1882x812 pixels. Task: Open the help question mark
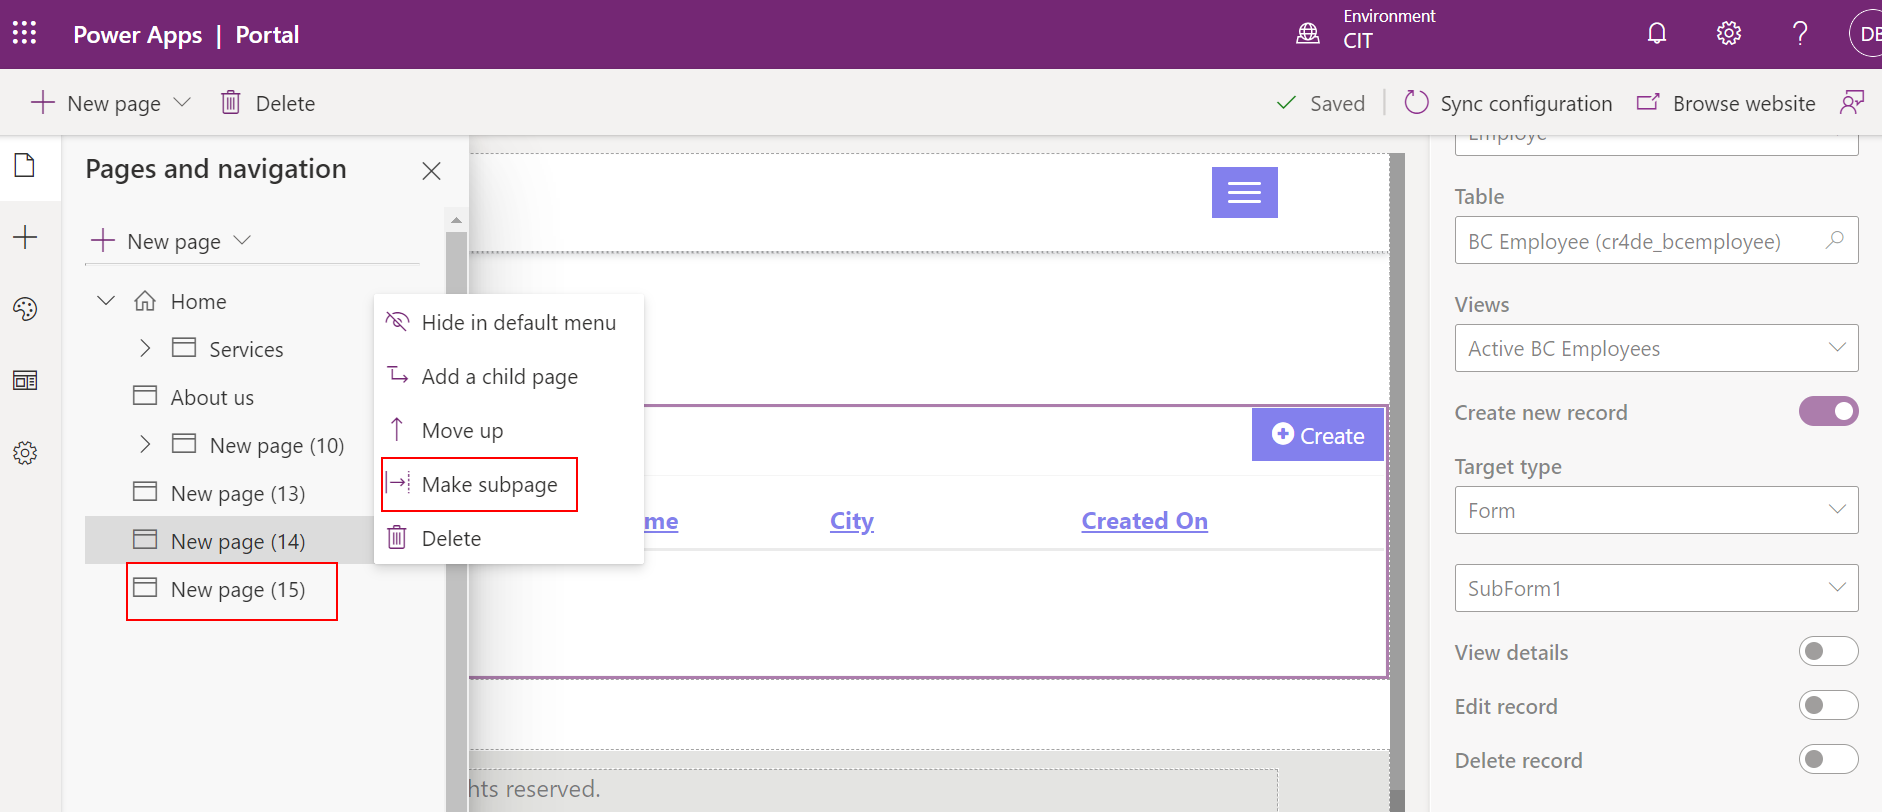pyautogui.click(x=1800, y=34)
